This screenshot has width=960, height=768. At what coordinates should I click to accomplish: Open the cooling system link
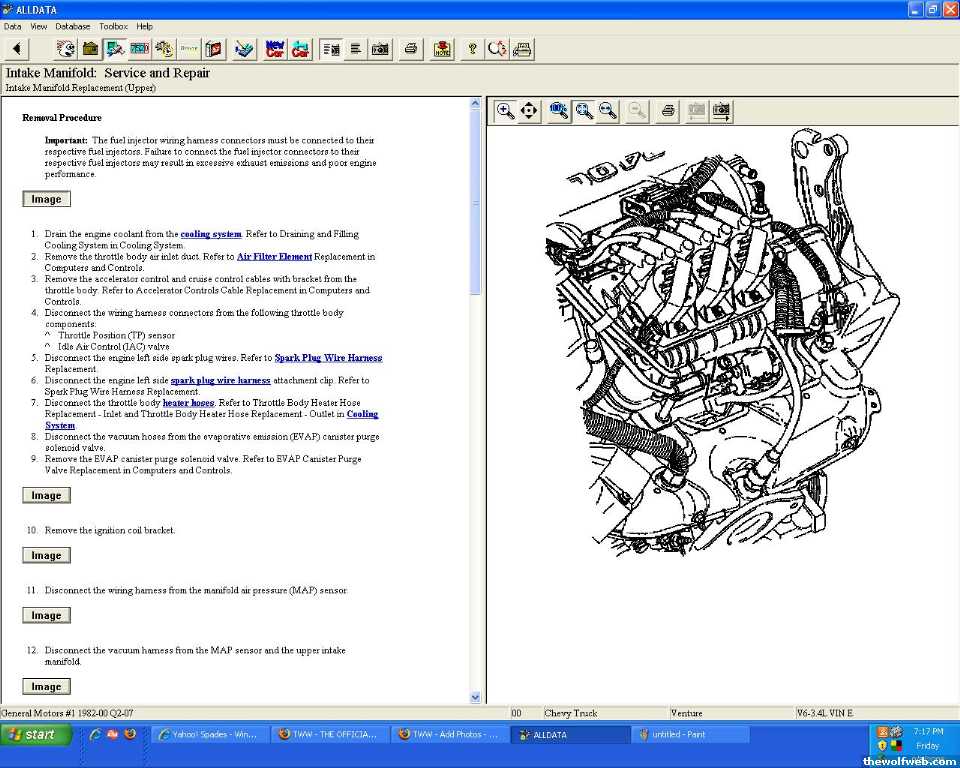click(211, 234)
